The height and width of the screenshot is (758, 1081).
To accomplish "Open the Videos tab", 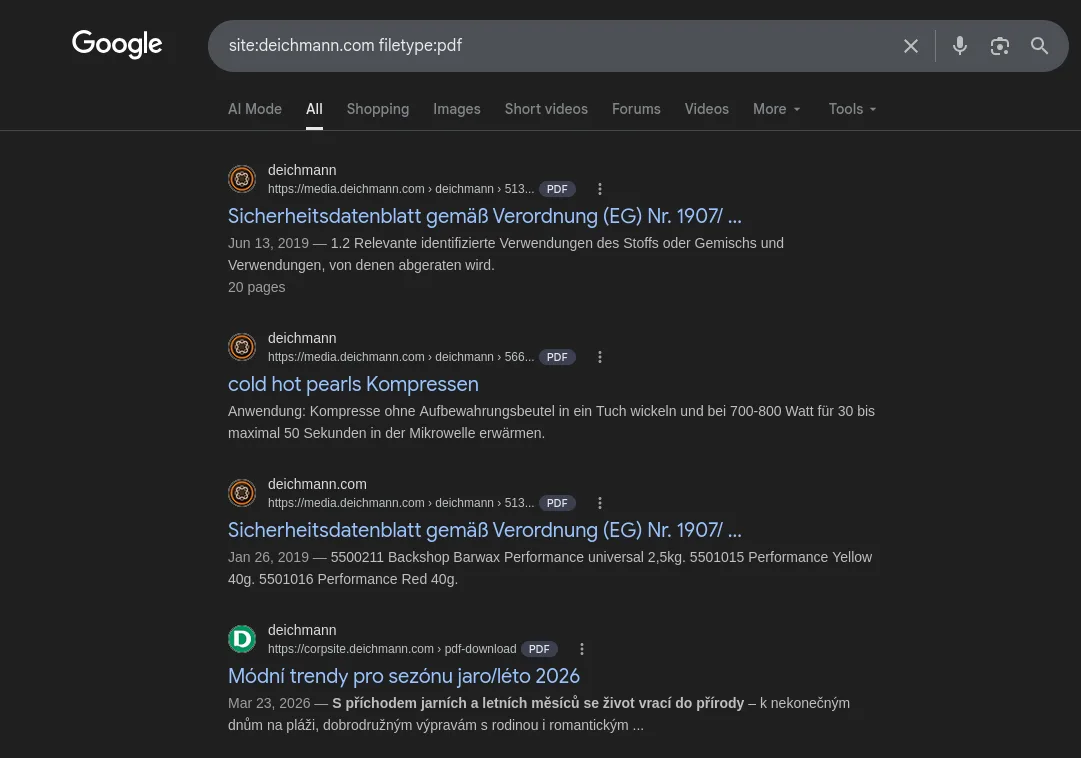I will 707,109.
